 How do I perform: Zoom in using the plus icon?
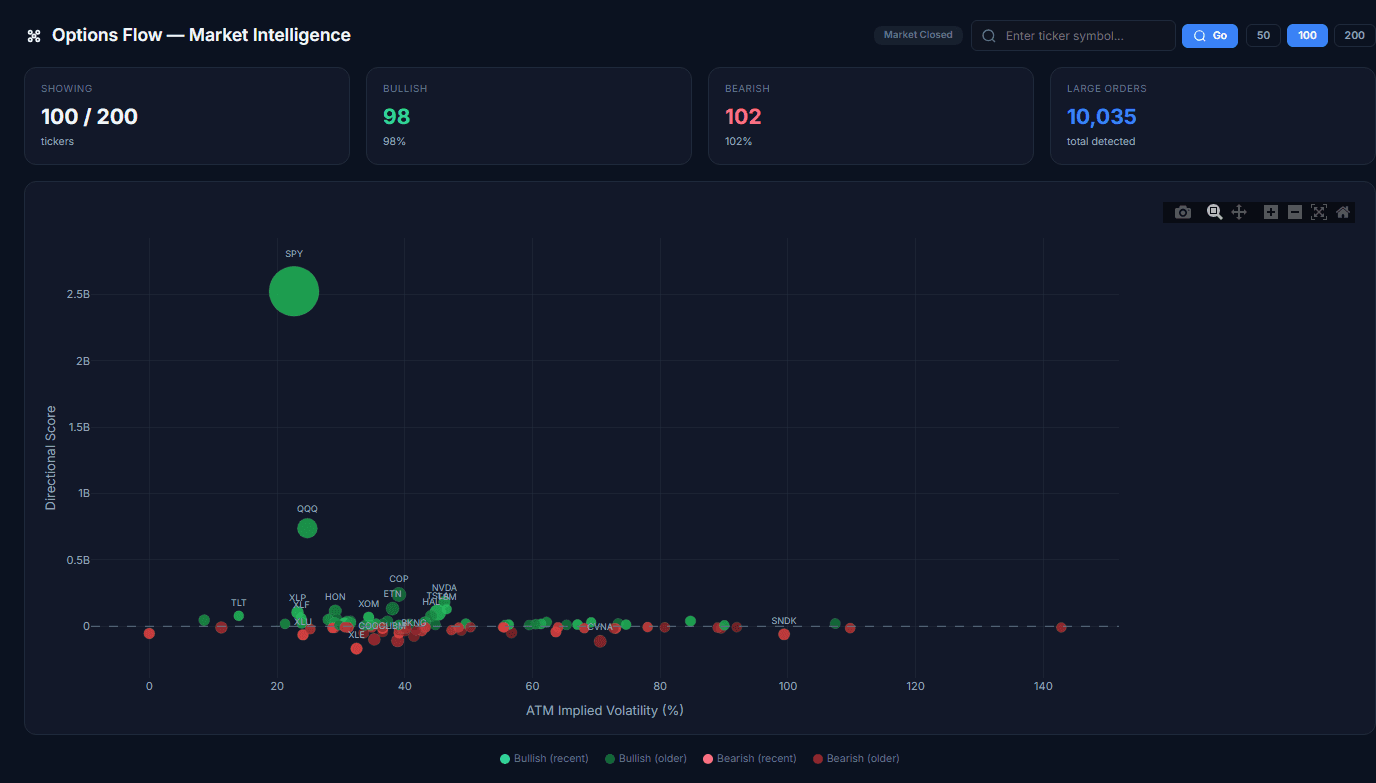tap(1270, 212)
